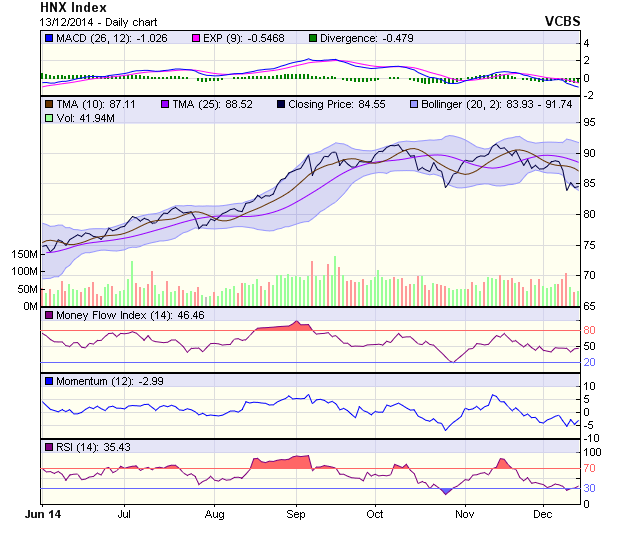The width and height of the screenshot is (620, 535).
Task: Select the brown TMA (10) legend marker
Action: 49,103
